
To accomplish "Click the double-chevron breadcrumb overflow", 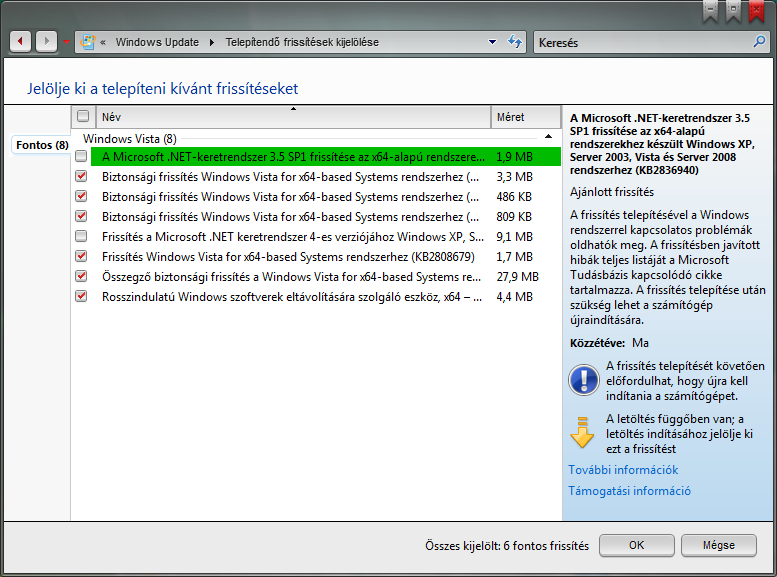I will pyautogui.click(x=103, y=43).
